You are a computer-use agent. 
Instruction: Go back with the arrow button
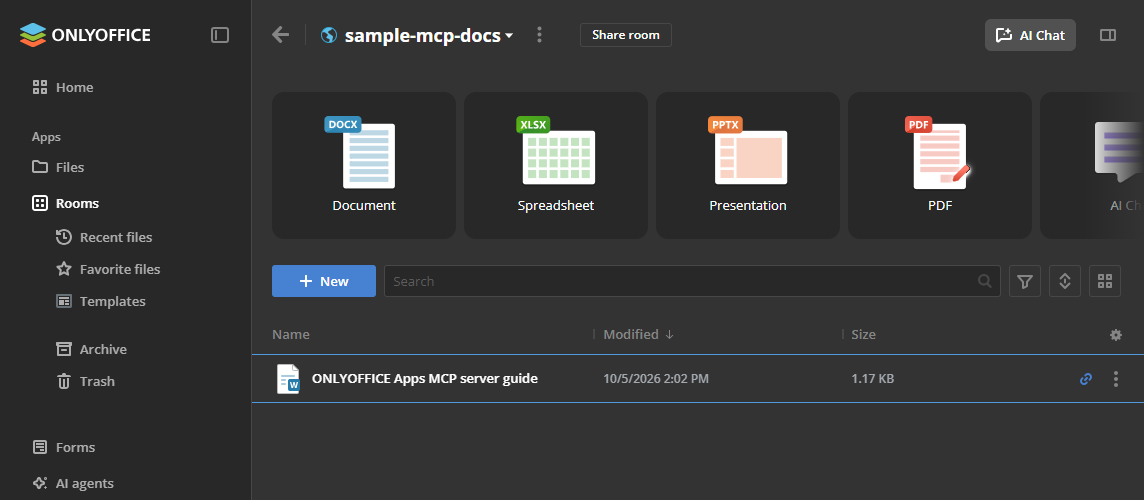pyautogui.click(x=280, y=34)
